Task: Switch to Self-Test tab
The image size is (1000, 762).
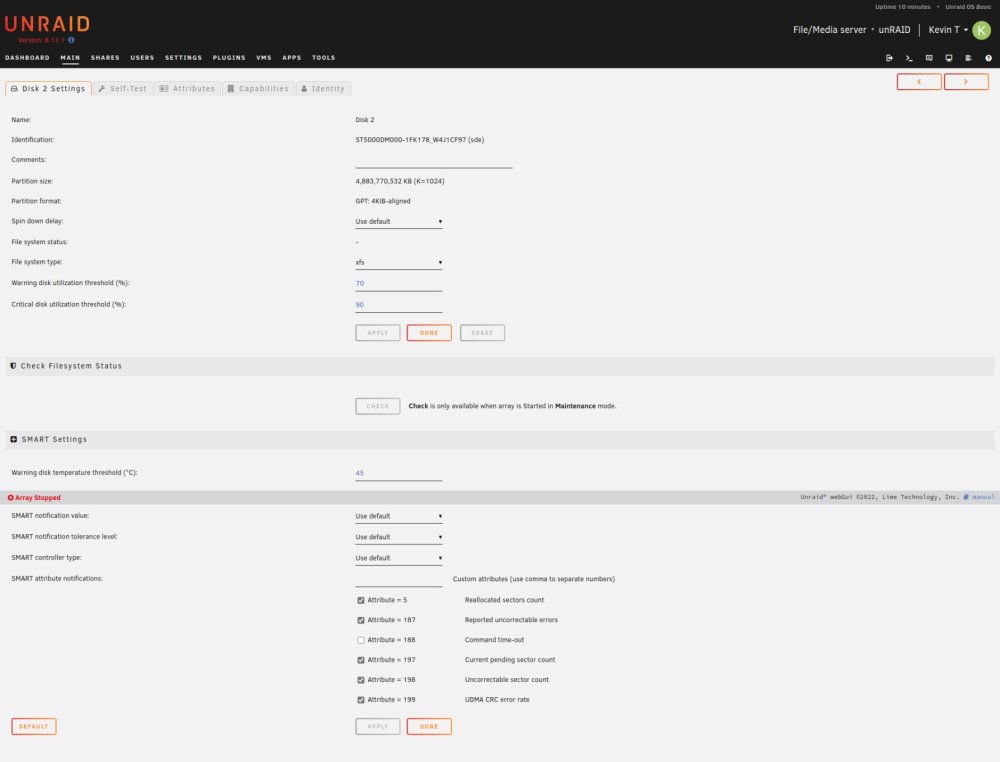Action: (123, 89)
